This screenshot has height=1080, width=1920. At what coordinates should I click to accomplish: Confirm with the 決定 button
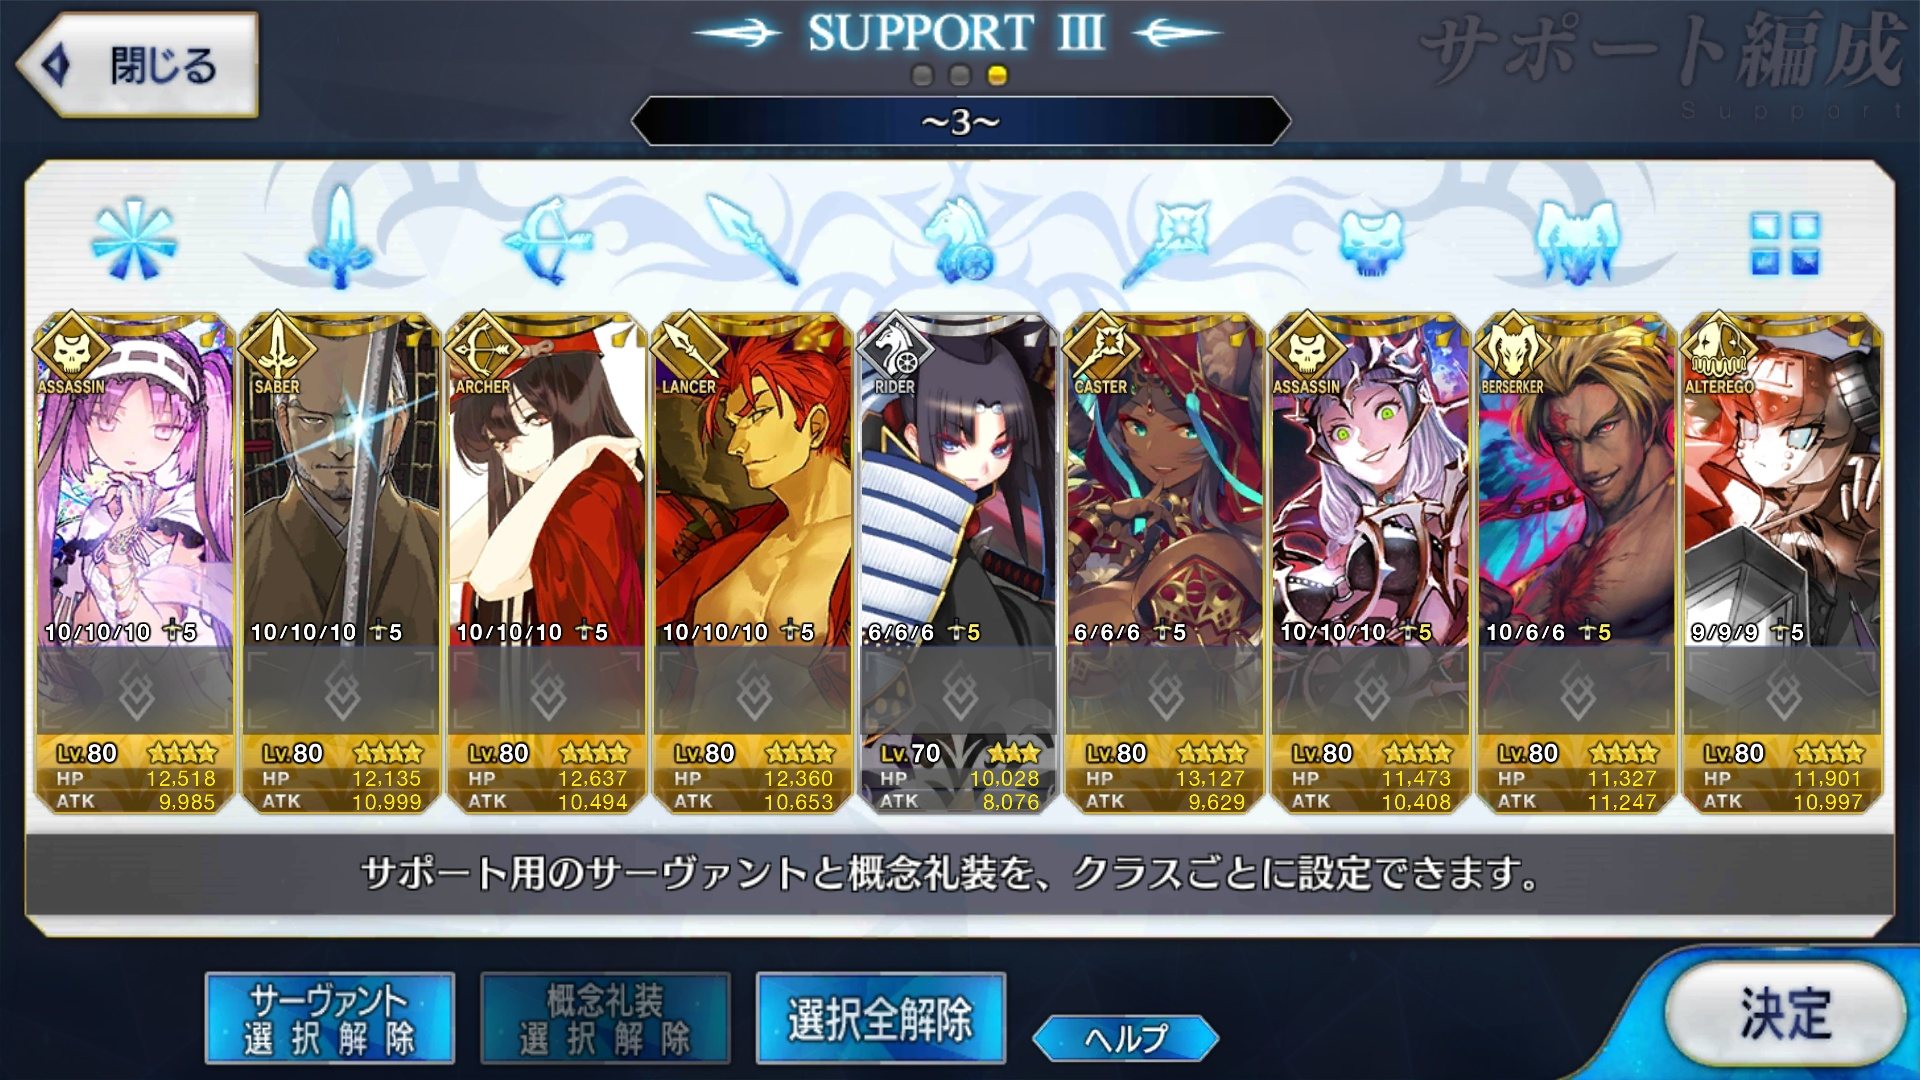coord(1785,1014)
